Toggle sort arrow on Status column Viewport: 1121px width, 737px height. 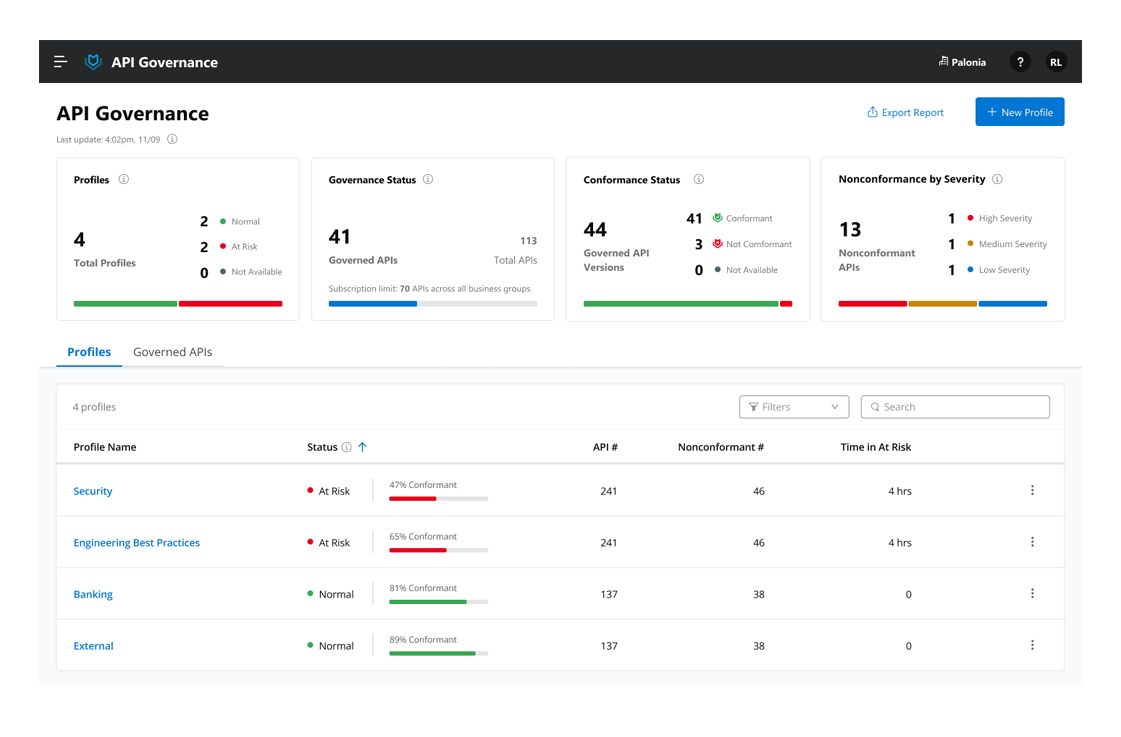click(362, 447)
